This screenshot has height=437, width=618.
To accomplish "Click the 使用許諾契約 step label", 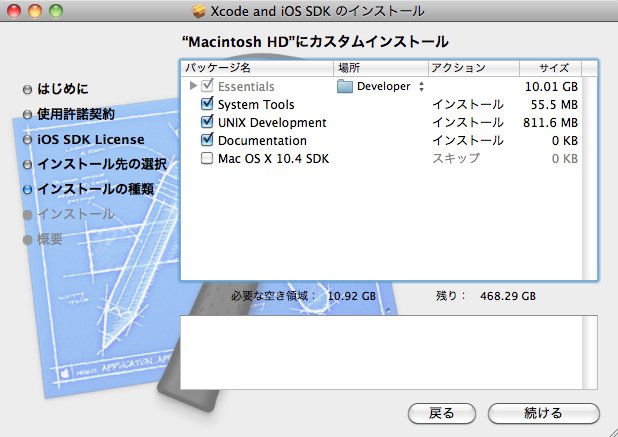I will [x=76, y=114].
